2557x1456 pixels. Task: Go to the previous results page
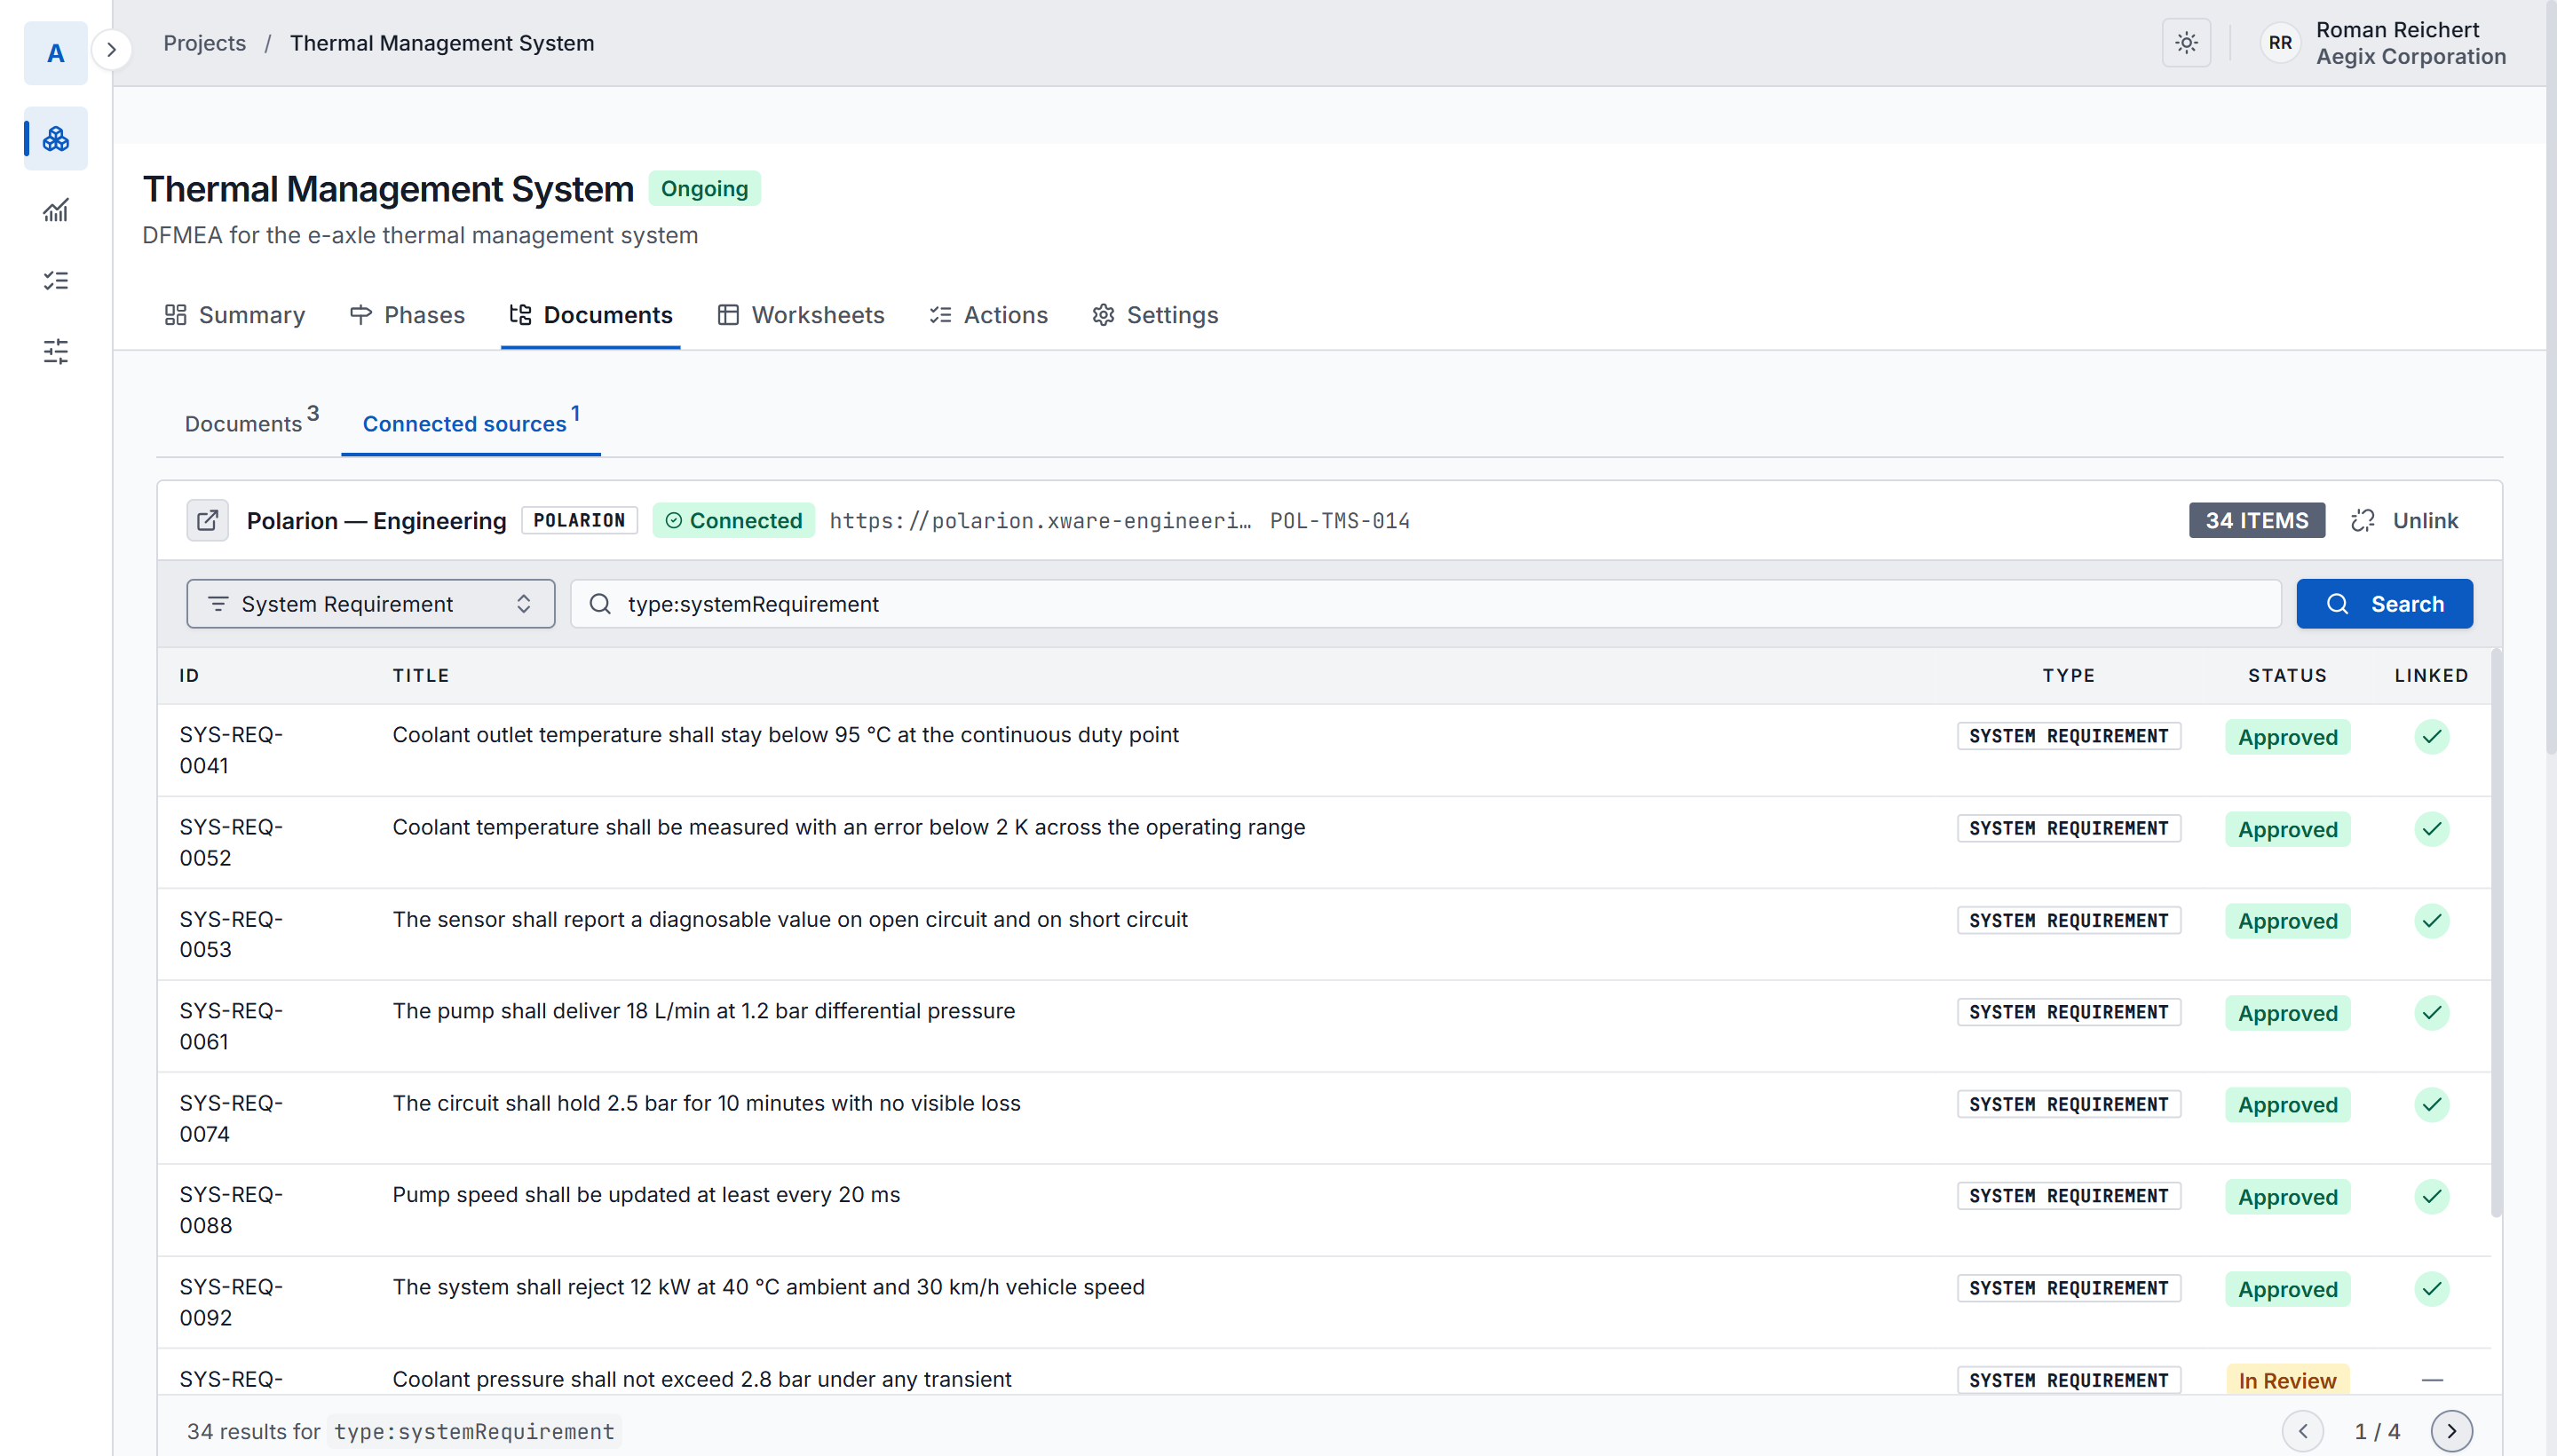[x=2303, y=1431]
